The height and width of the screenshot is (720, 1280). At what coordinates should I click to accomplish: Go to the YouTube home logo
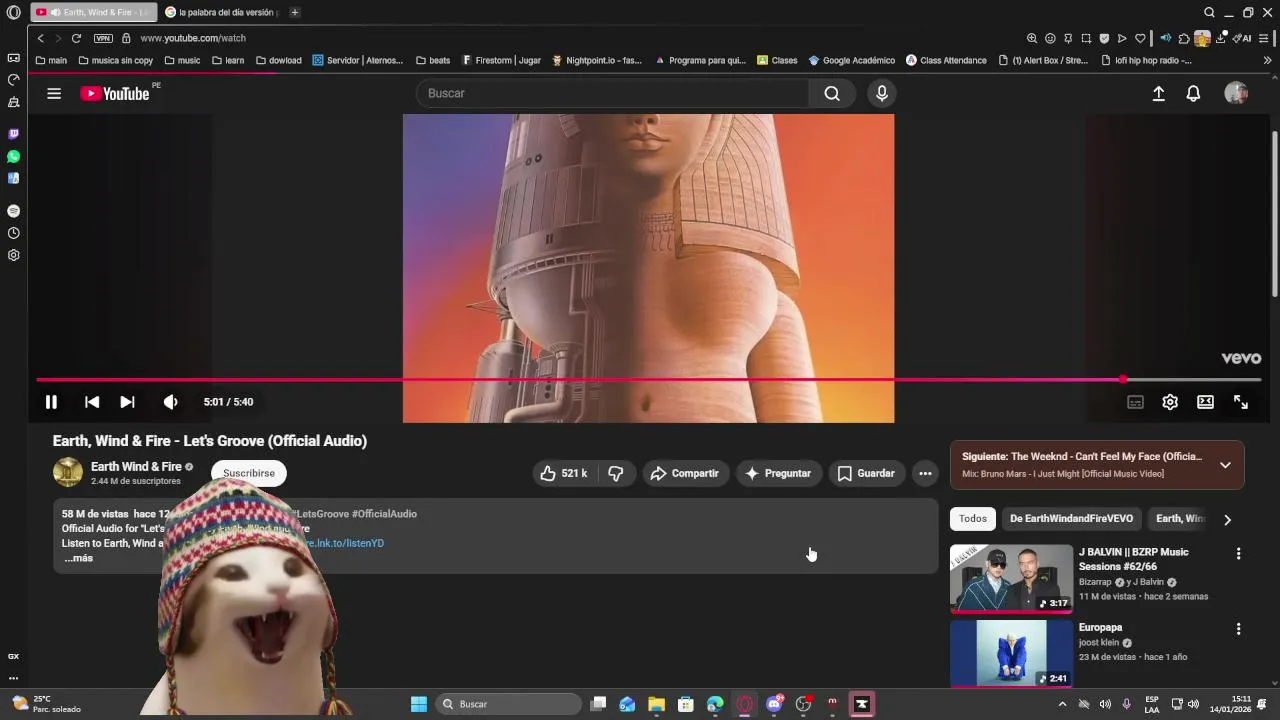coord(115,93)
